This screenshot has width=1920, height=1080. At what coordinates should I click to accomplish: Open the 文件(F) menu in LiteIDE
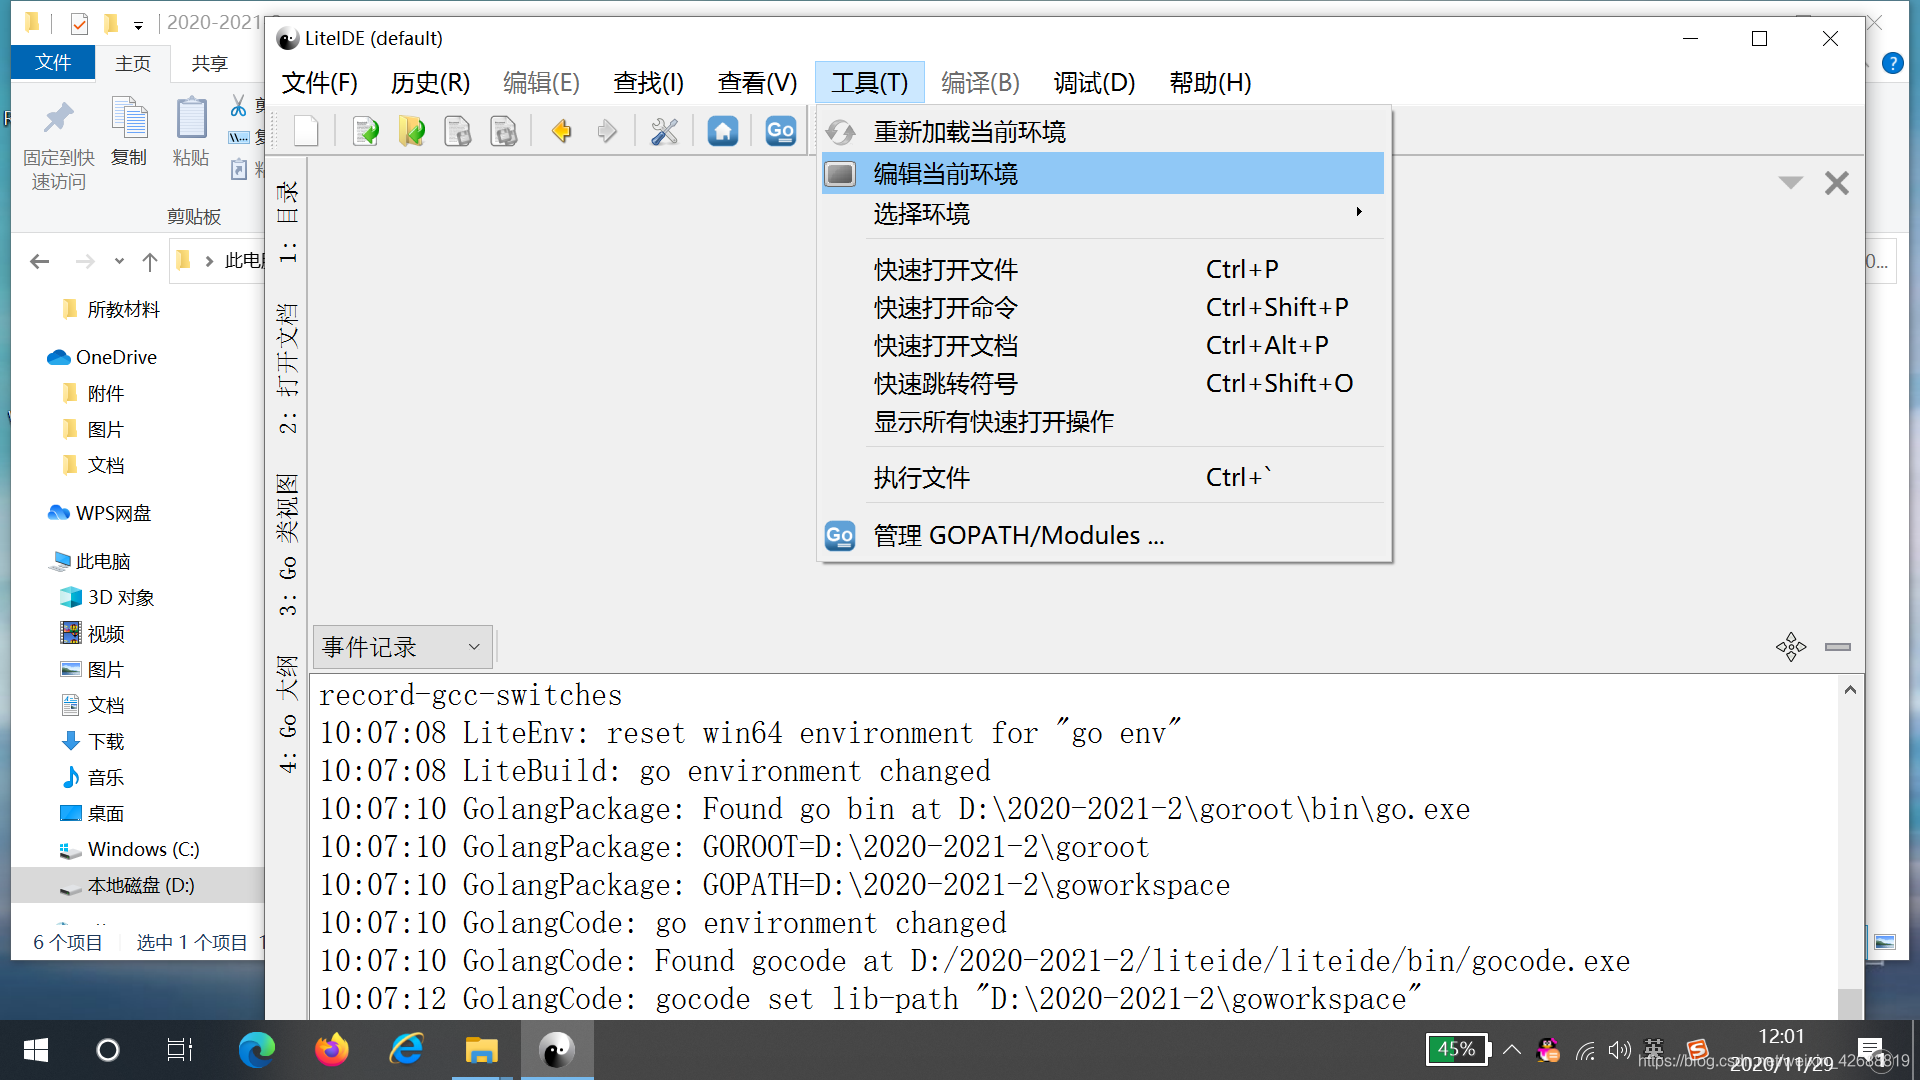tap(319, 82)
